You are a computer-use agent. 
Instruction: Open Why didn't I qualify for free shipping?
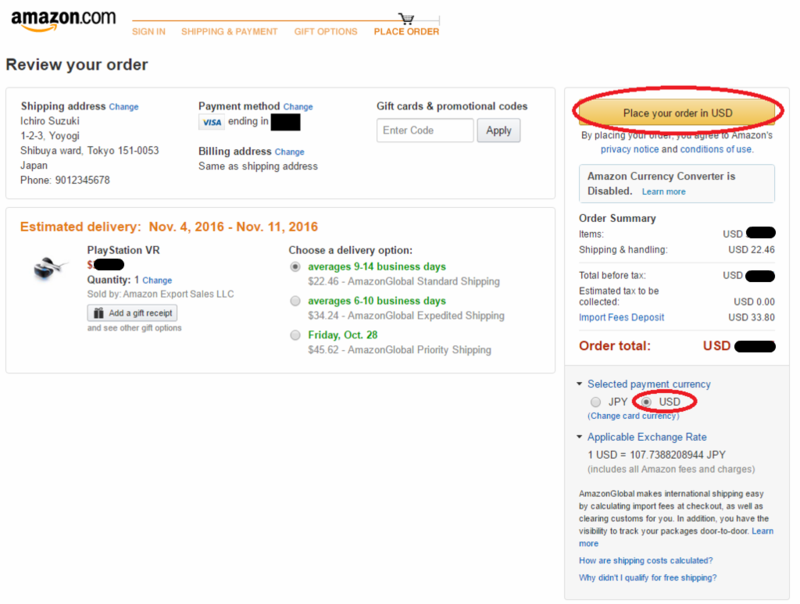pyautogui.click(x=647, y=578)
